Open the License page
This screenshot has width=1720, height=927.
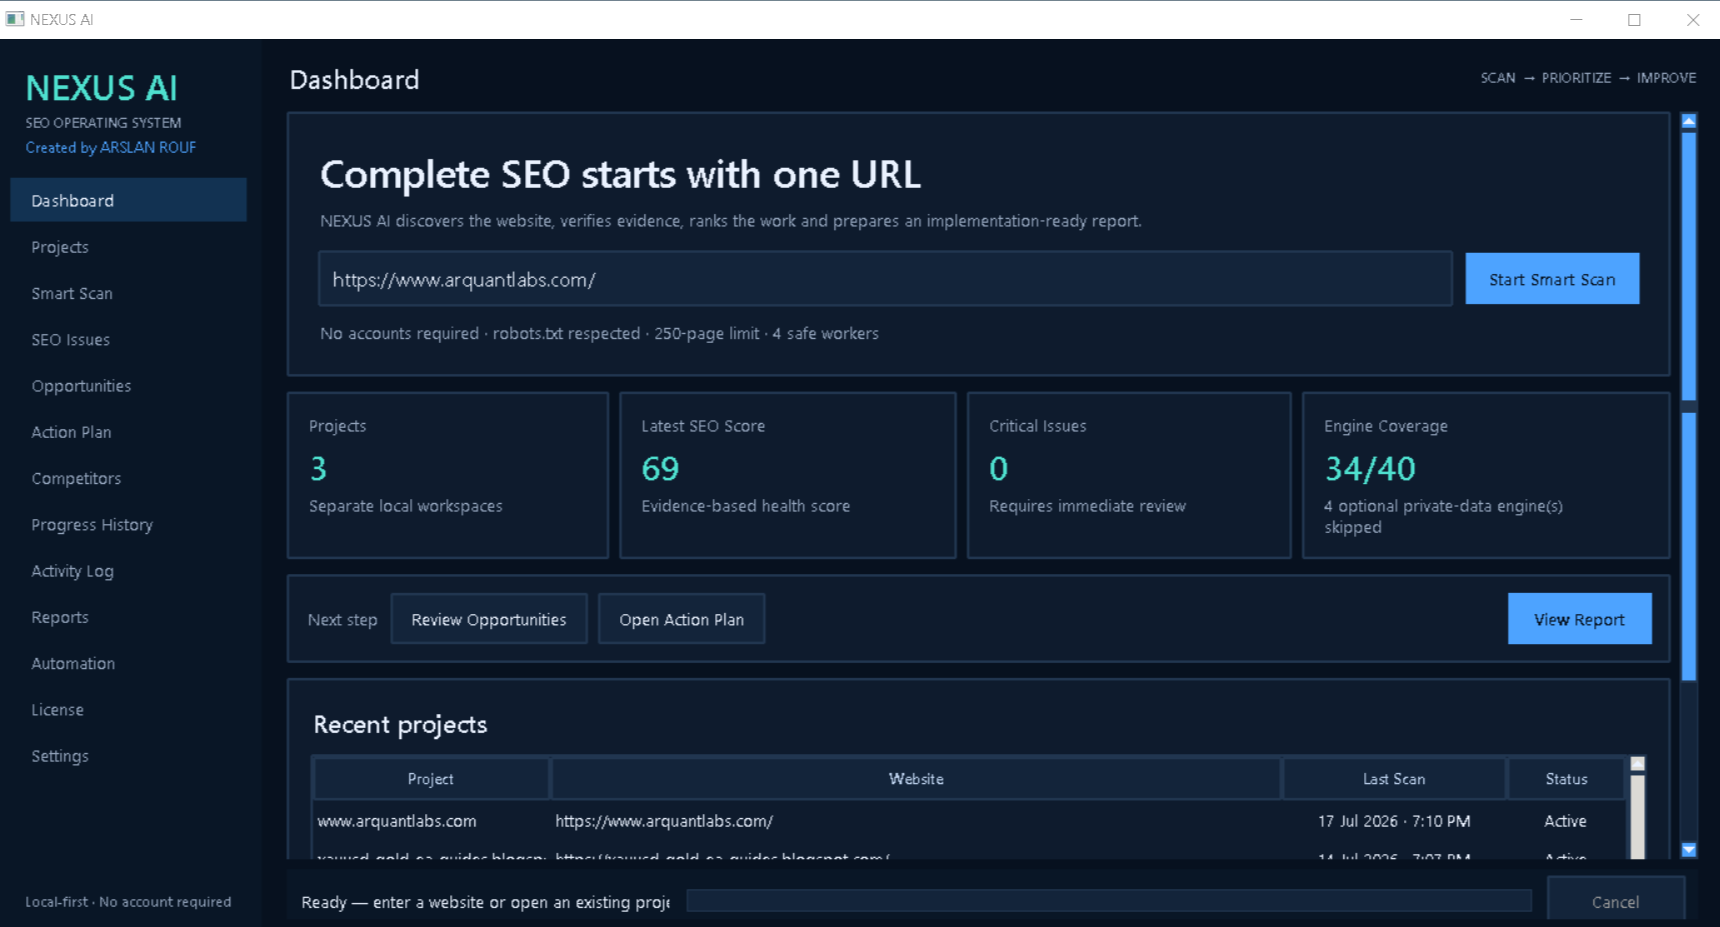tap(128, 710)
